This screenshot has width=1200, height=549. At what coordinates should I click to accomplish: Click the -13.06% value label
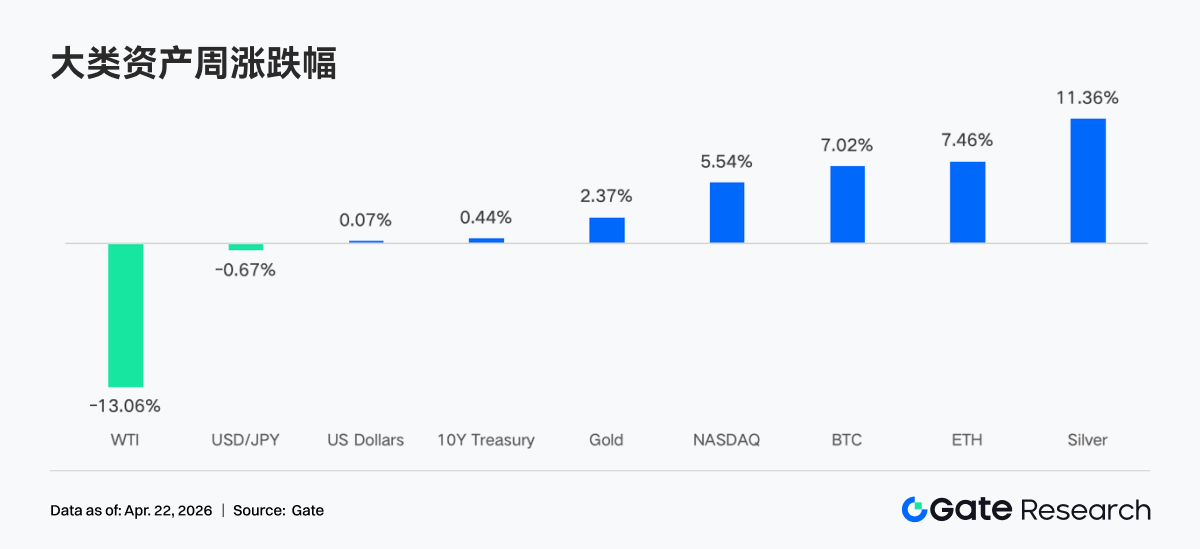tap(125, 406)
